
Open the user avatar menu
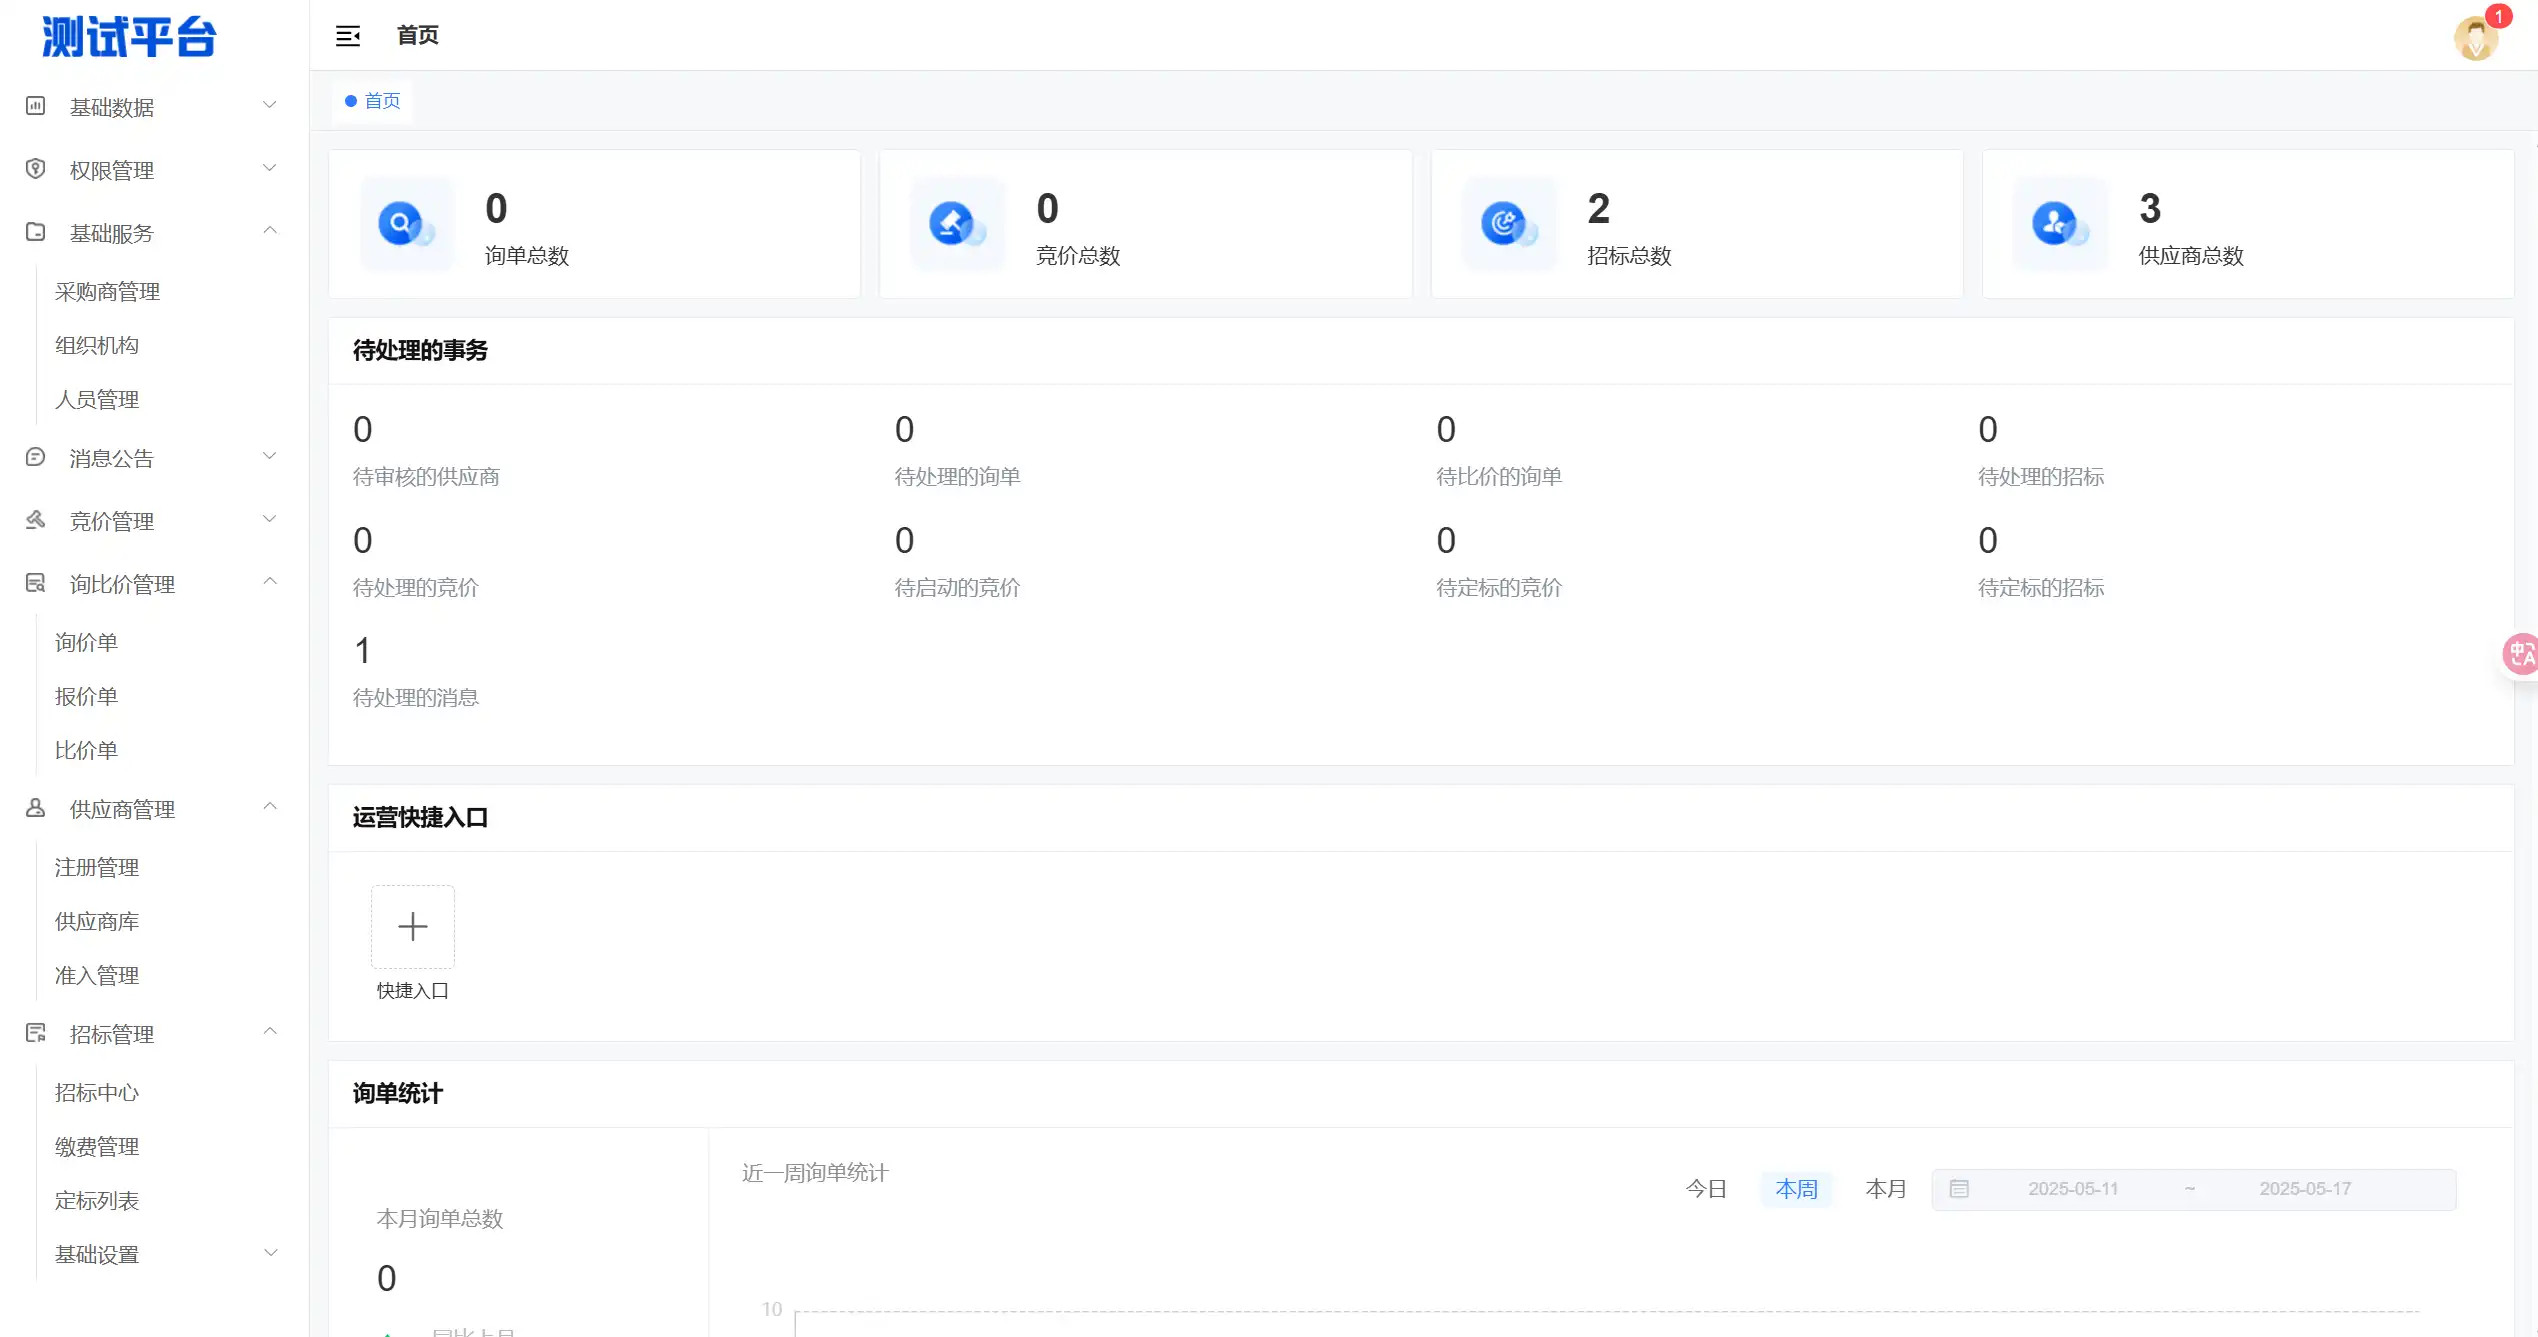tap(2476, 39)
